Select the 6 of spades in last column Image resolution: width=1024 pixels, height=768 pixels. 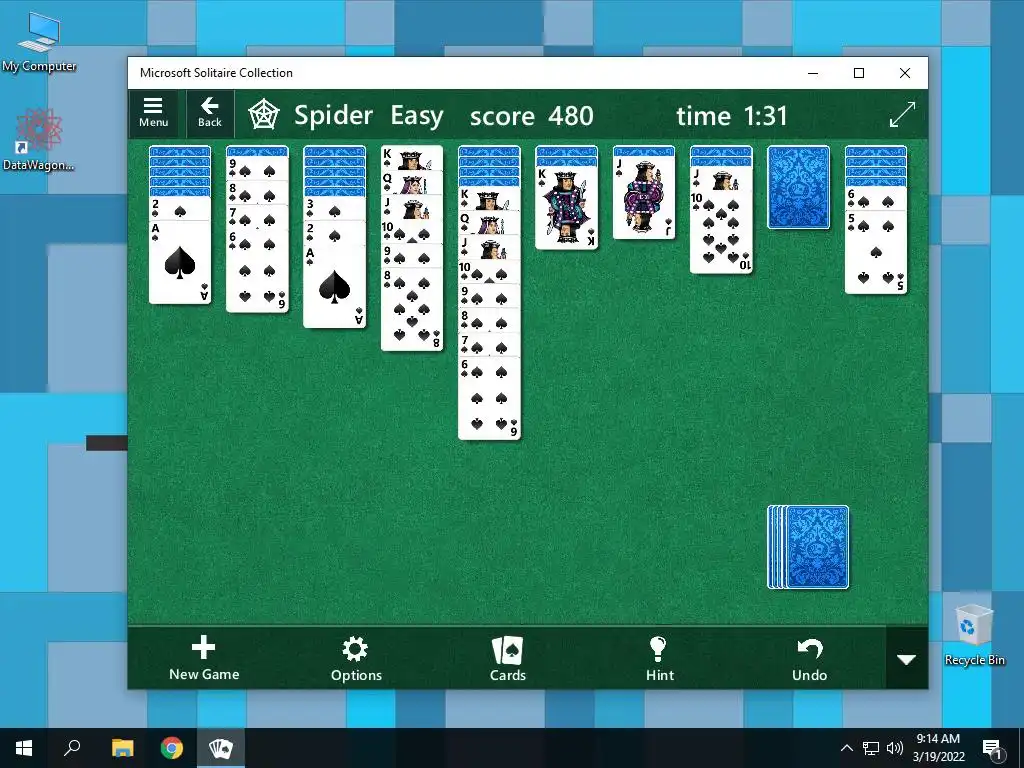[876, 199]
